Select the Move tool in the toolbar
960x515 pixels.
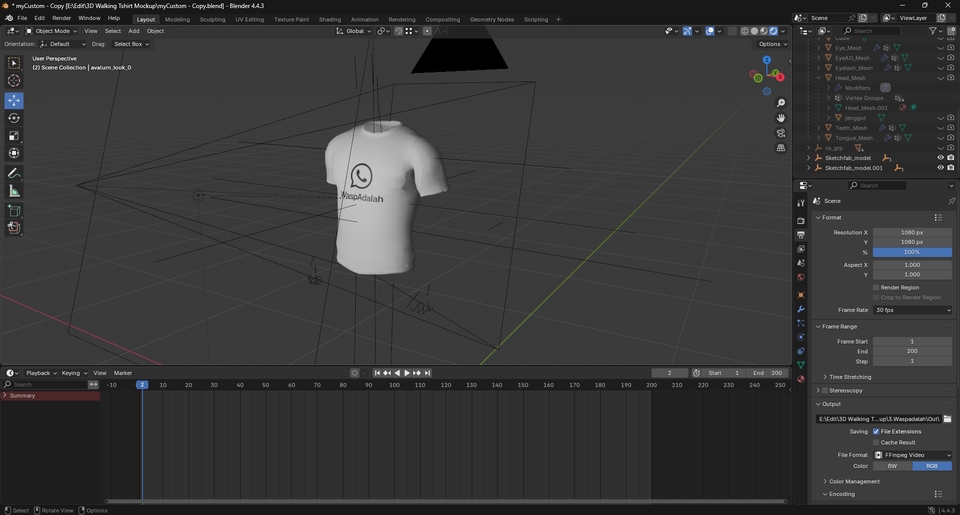coord(14,100)
